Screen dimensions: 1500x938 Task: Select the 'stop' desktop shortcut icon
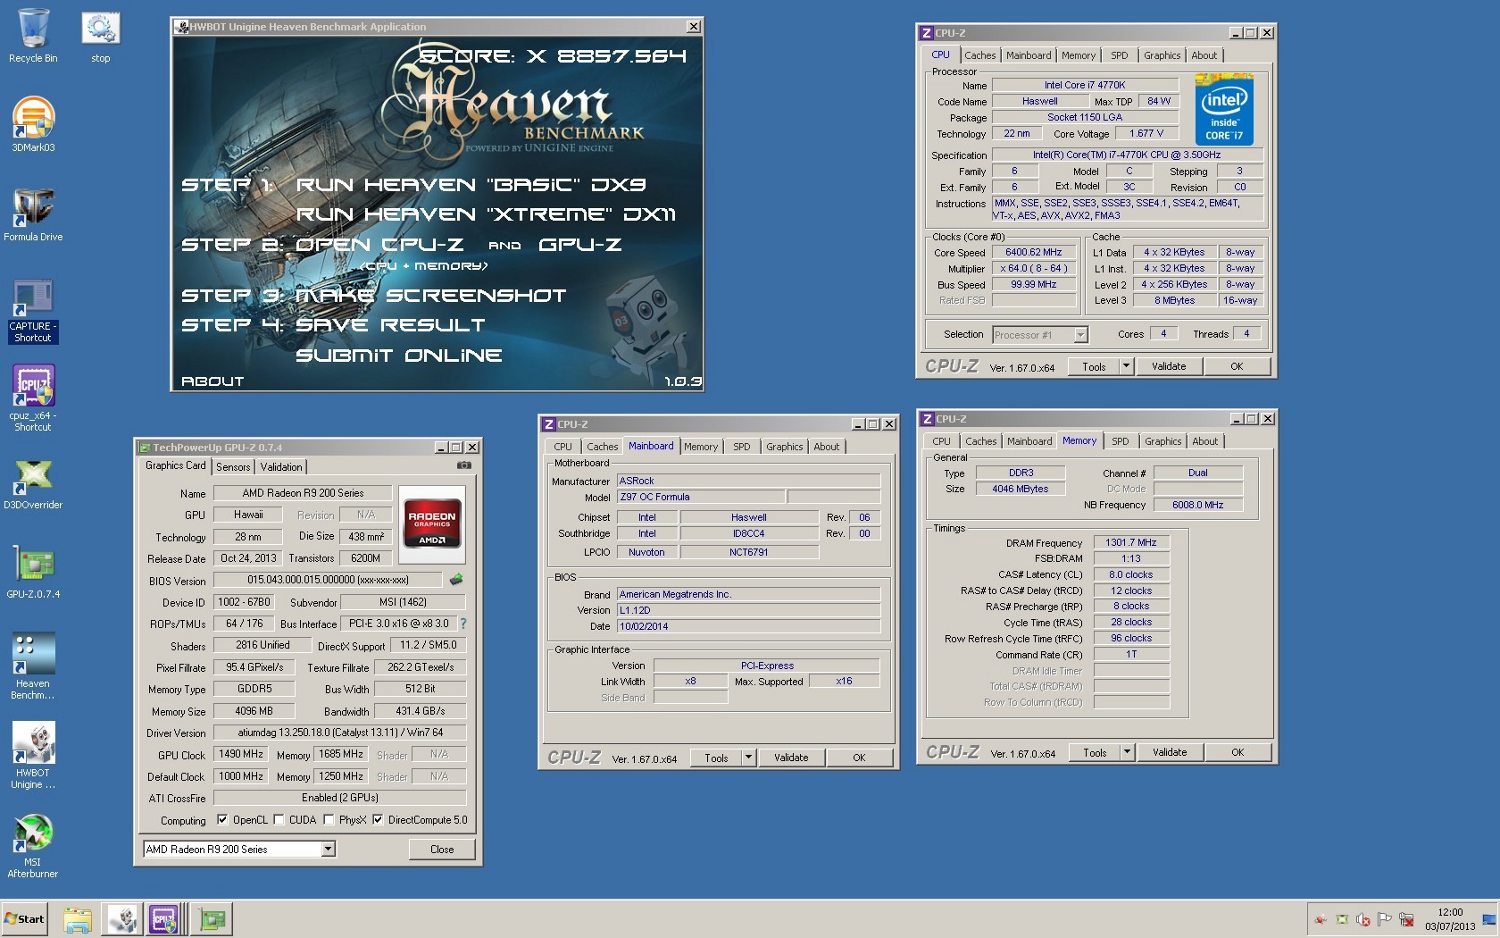(100, 36)
